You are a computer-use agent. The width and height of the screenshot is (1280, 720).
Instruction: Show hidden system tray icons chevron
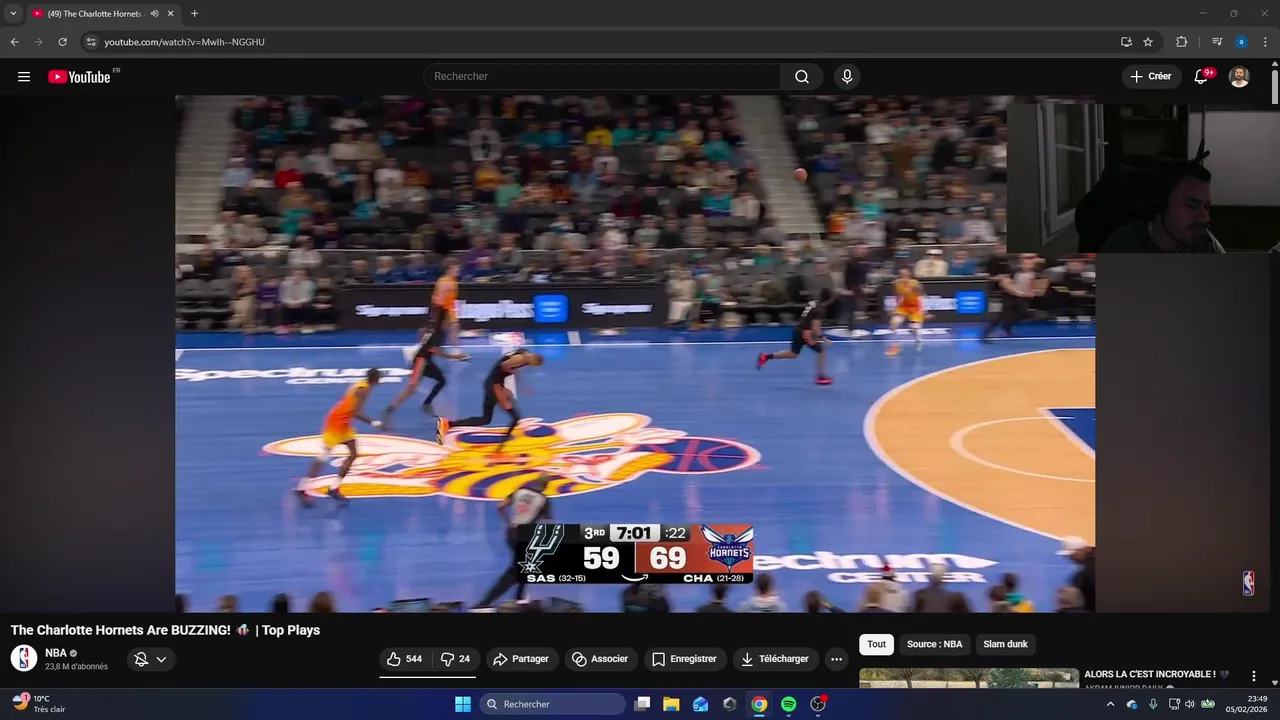1111,704
